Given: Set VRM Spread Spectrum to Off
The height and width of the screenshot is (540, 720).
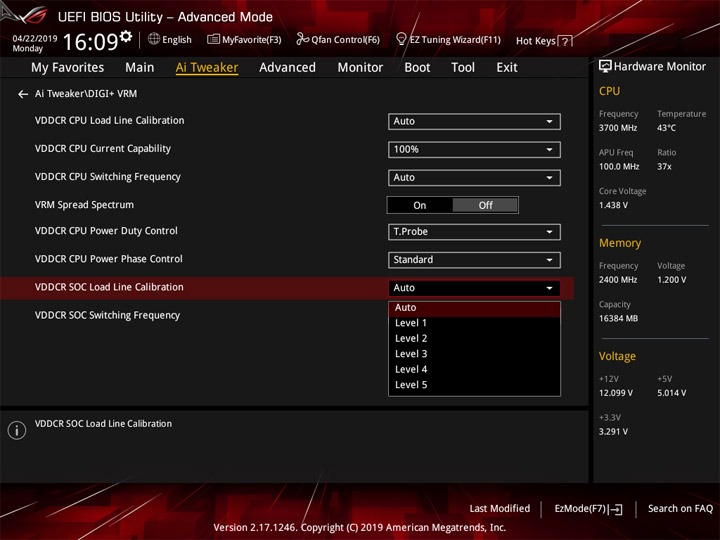Looking at the screenshot, I should [485, 205].
